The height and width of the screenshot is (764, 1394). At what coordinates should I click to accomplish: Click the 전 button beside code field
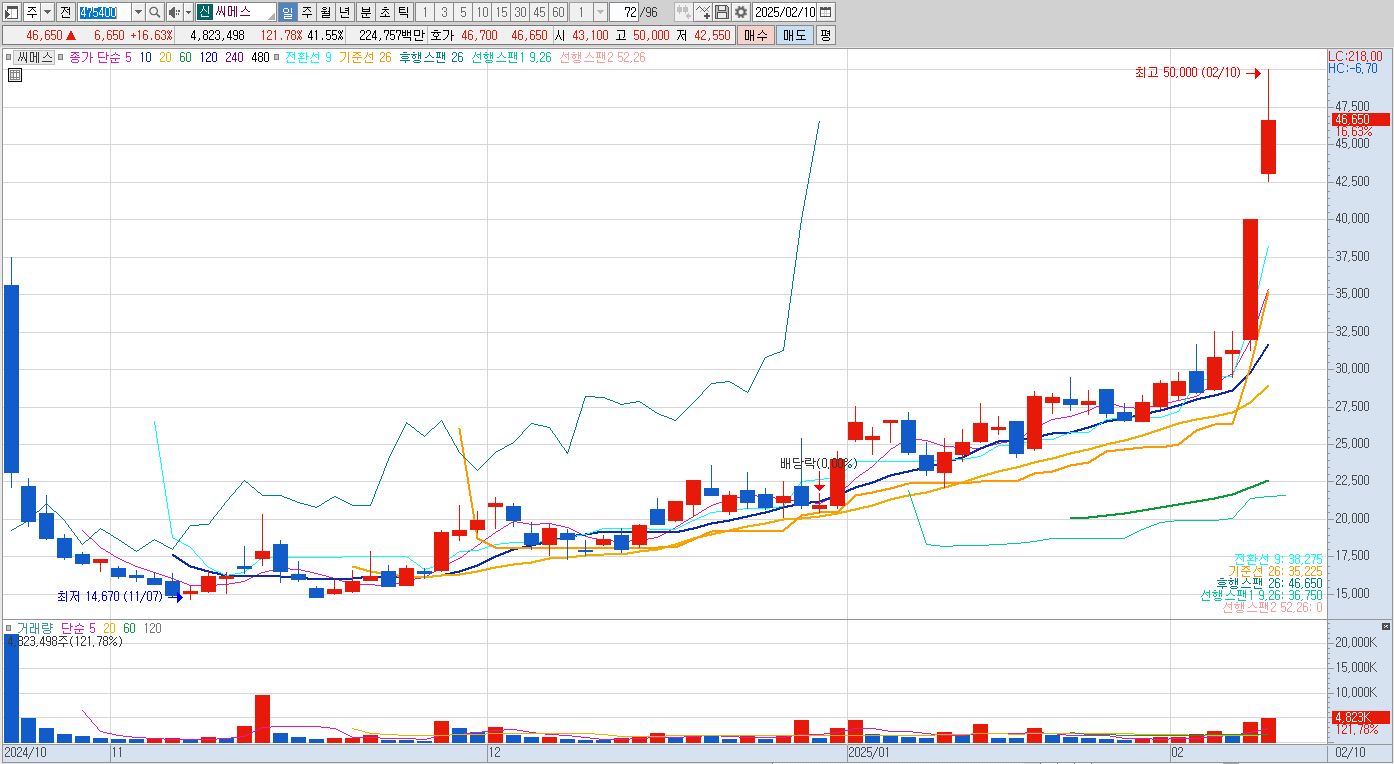pos(66,12)
